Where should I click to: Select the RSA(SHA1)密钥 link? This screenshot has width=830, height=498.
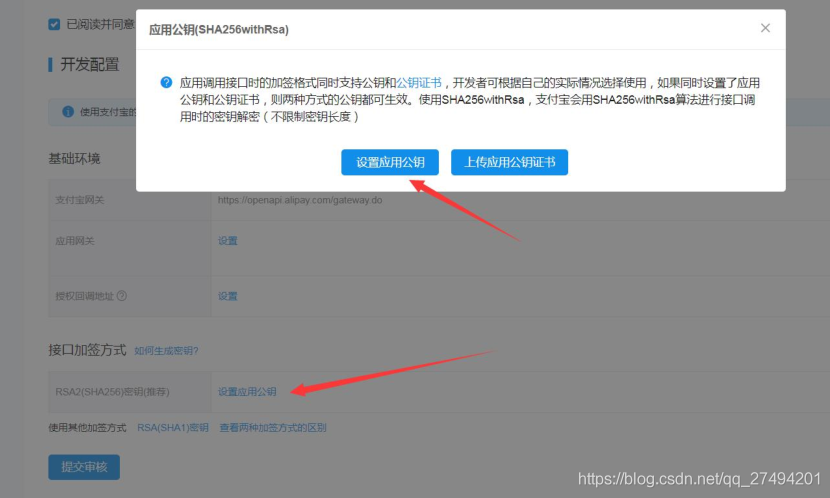pos(173,428)
